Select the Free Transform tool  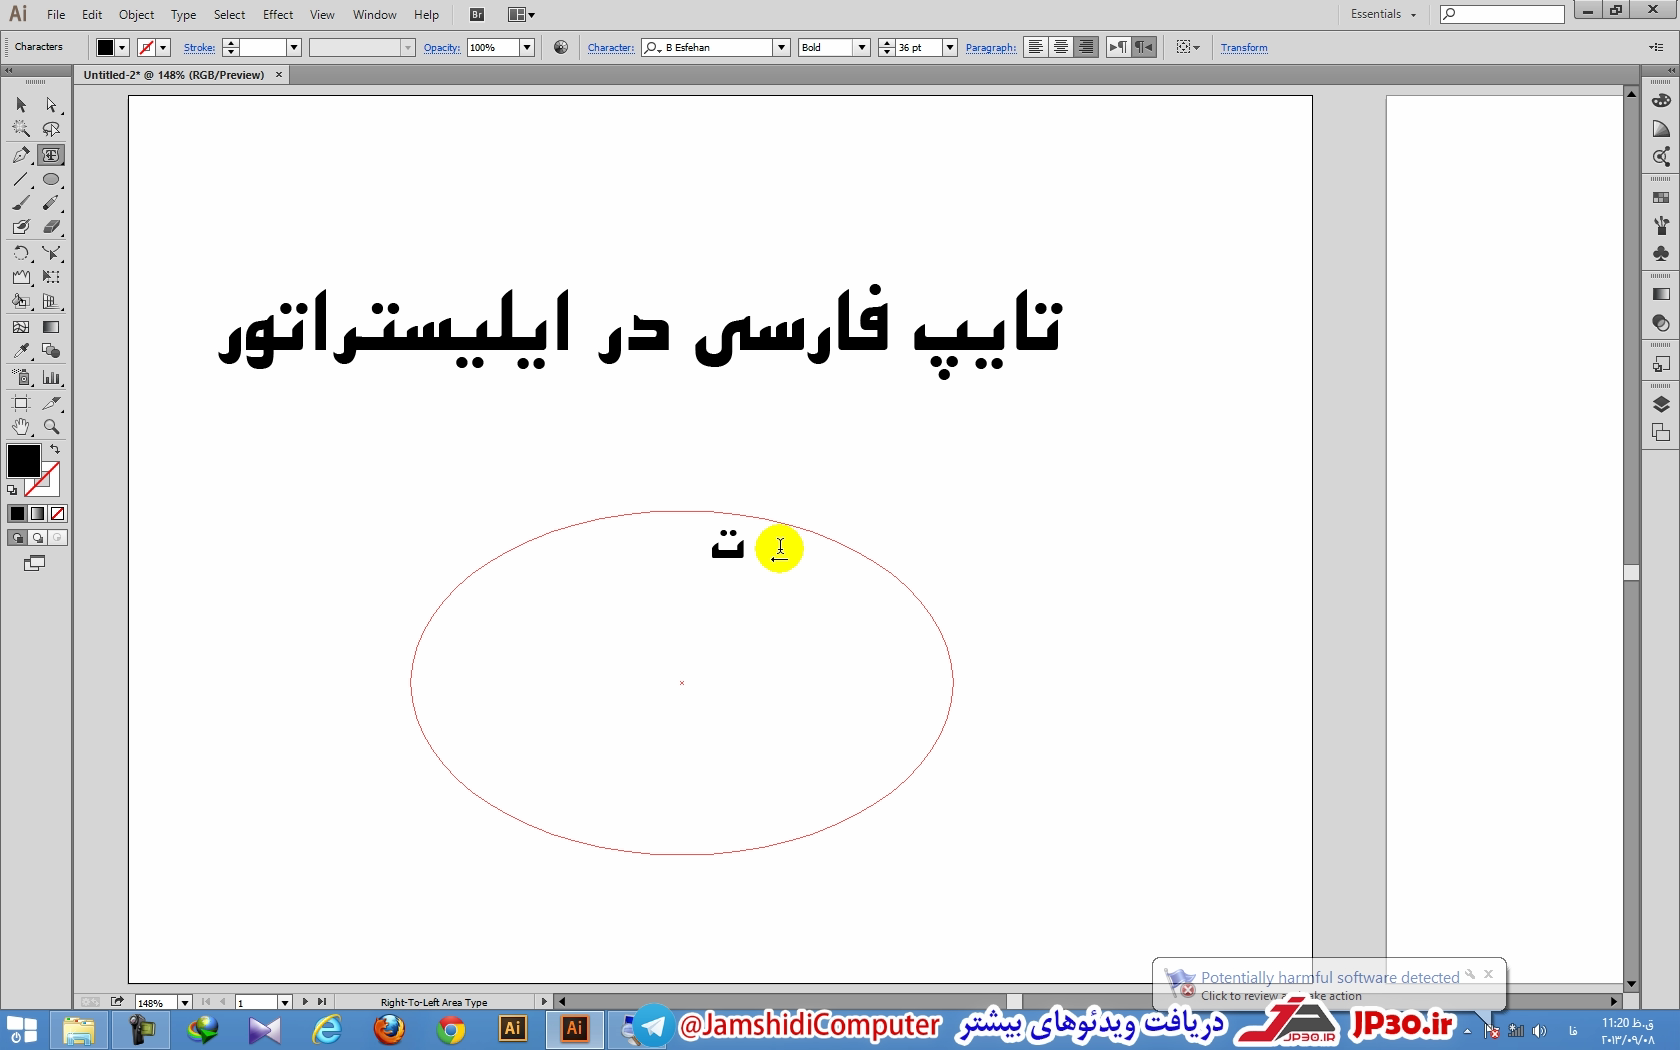tap(51, 277)
